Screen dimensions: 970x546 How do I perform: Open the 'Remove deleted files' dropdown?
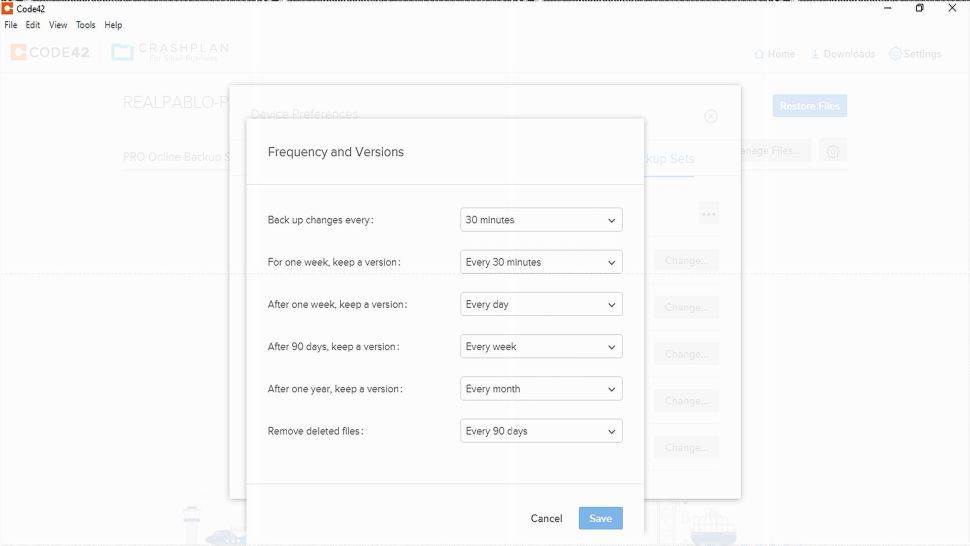click(541, 431)
